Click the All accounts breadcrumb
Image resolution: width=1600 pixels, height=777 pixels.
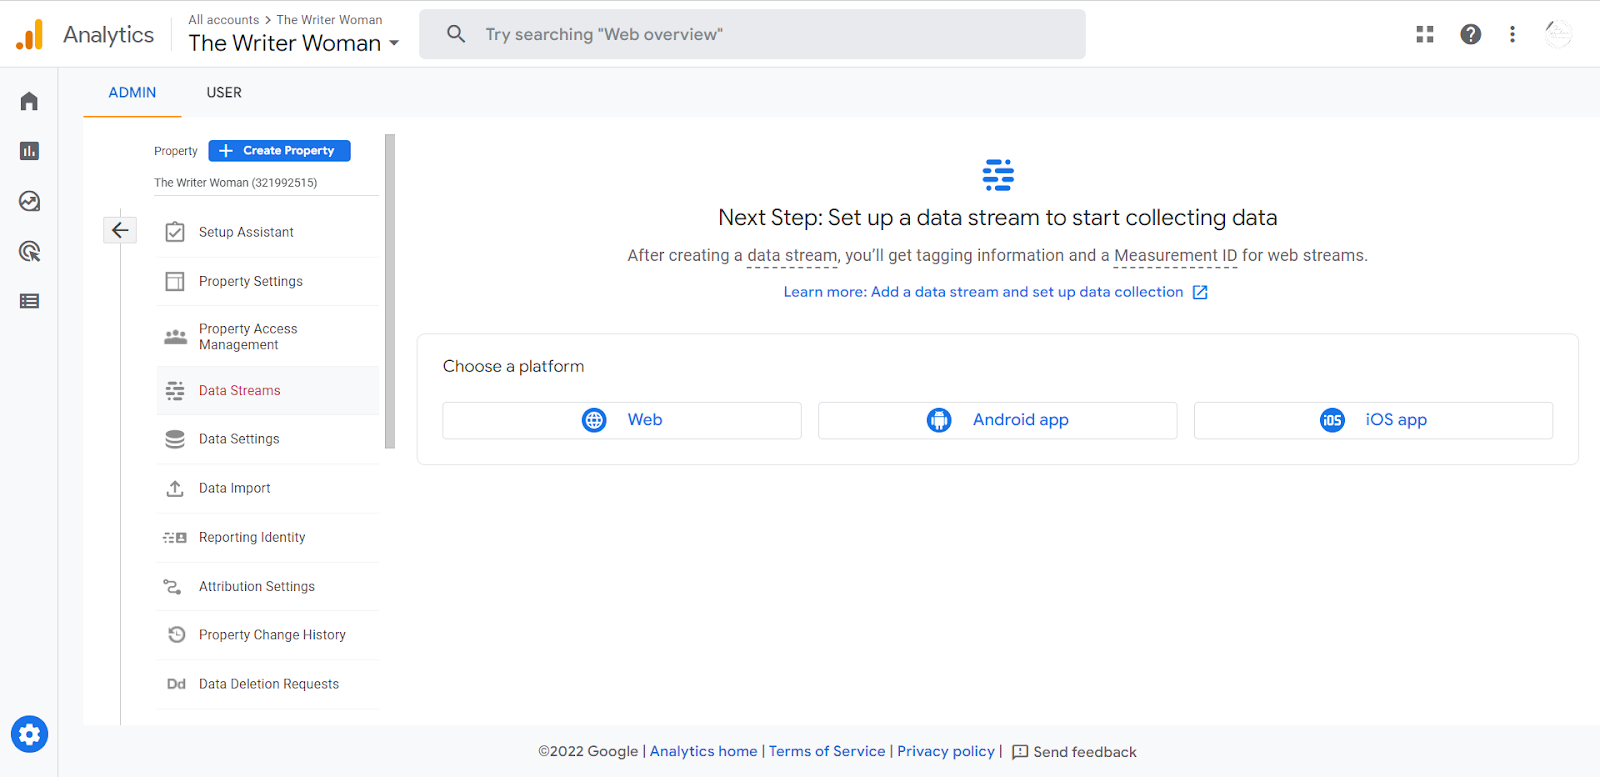[x=223, y=19]
